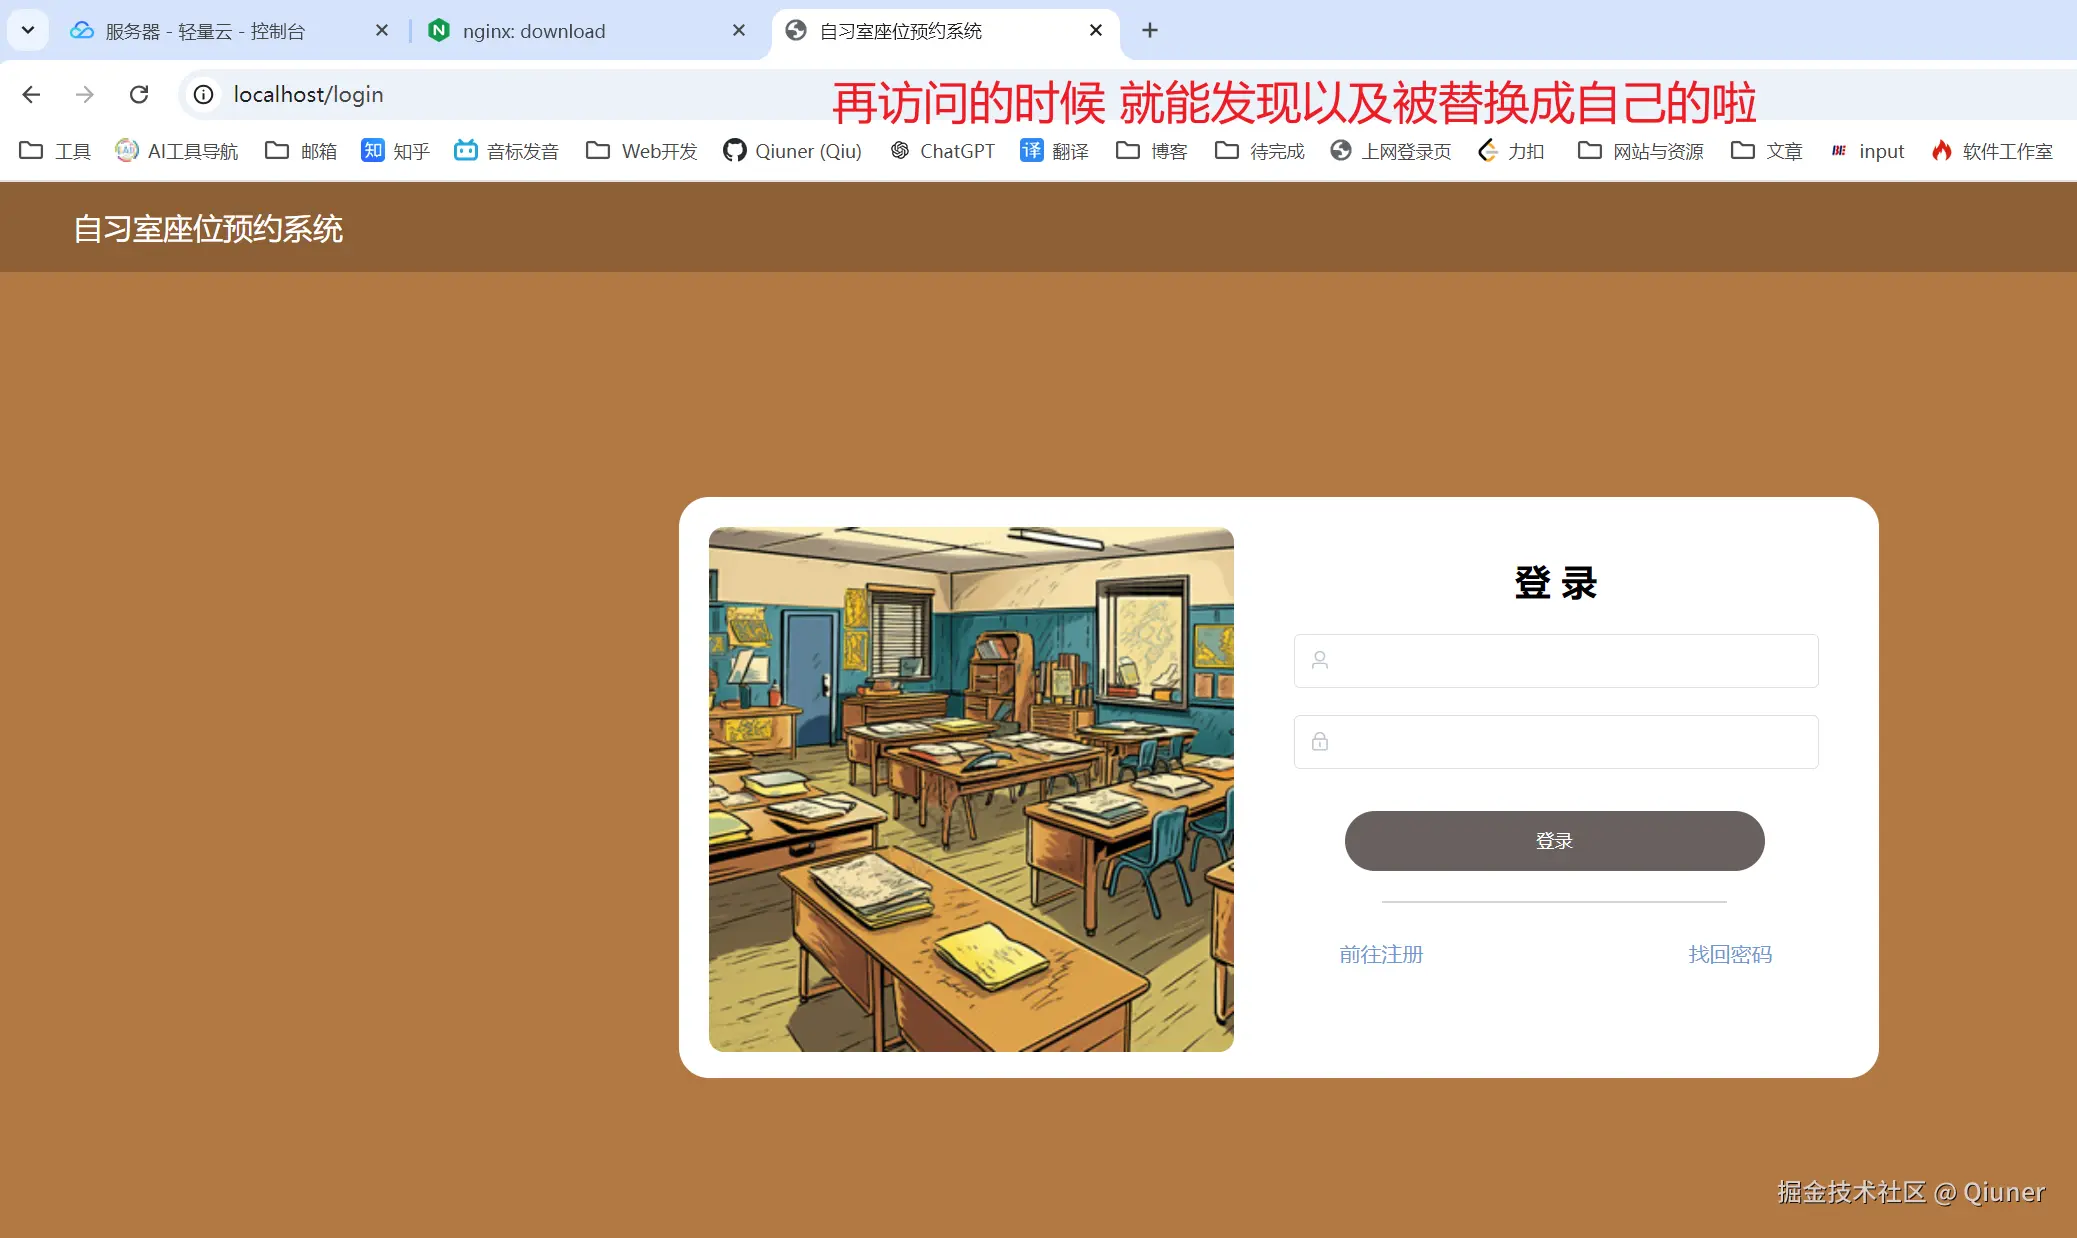Reload the localhost login page
Viewport: 2077px width, 1238px height.
(139, 94)
